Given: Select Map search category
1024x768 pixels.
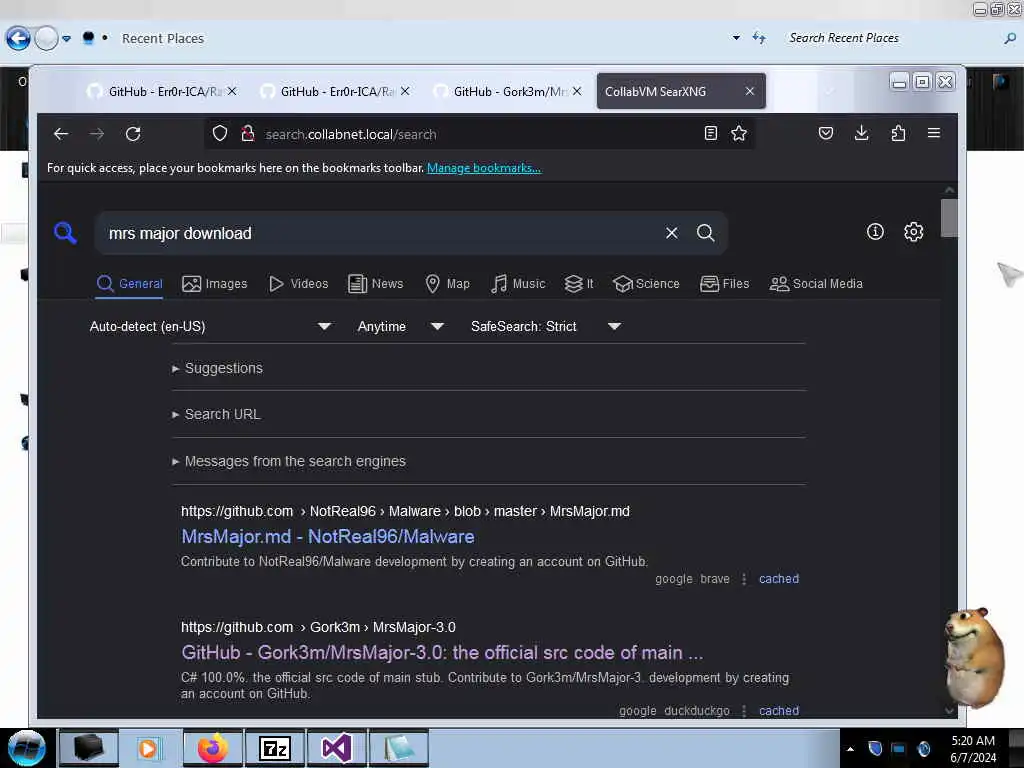Looking at the screenshot, I should (x=447, y=283).
